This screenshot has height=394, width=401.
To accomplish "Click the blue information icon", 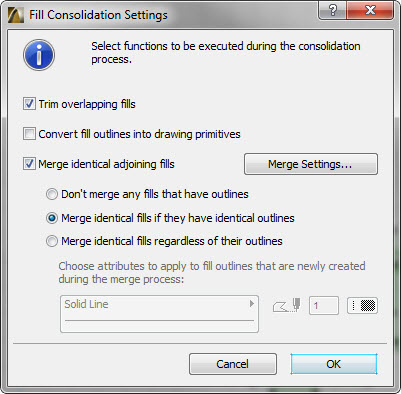I will tap(39, 55).
